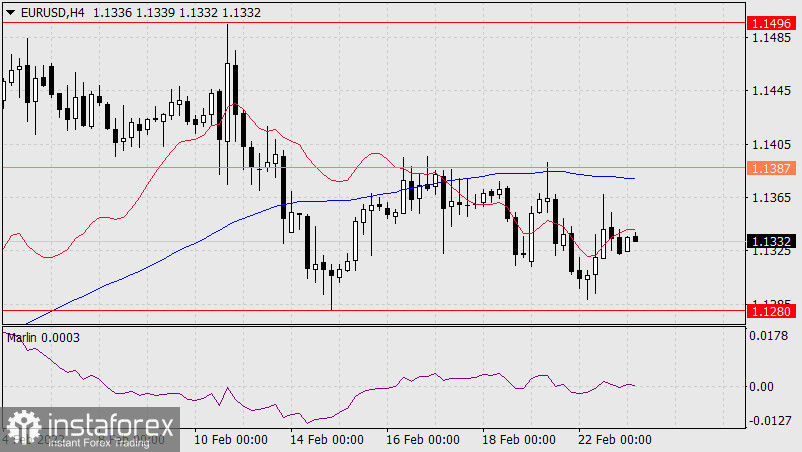Click the -0.0127 oscillator scale value
Screen dimensions: 802x452
point(770,420)
